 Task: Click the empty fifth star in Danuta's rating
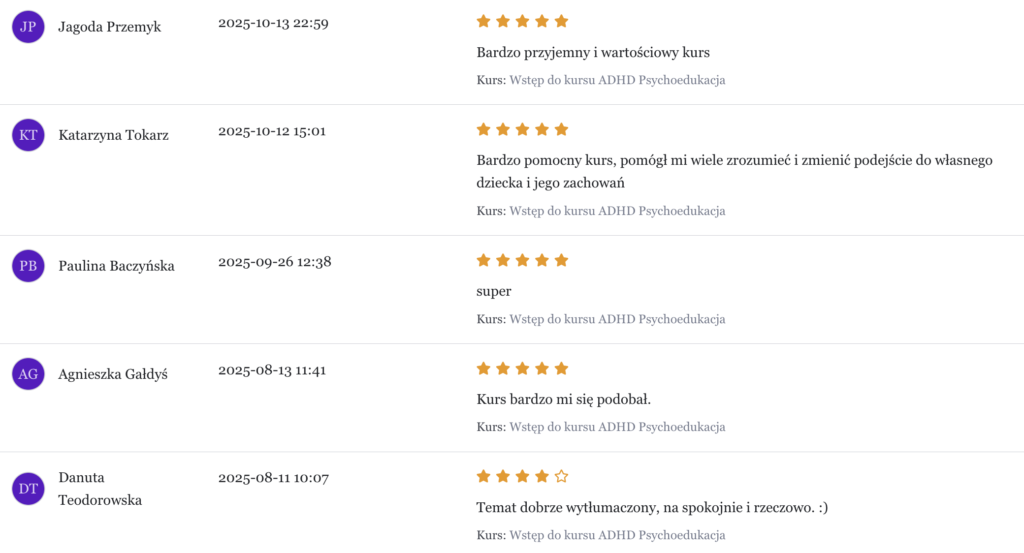tap(561, 476)
